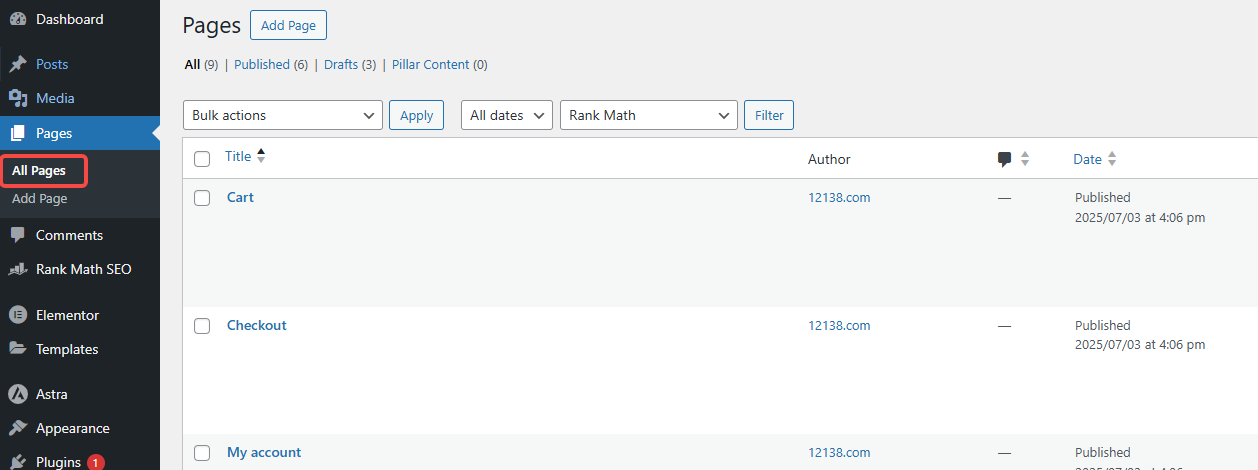The width and height of the screenshot is (1258, 470).
Task: Open the My account page title link
Action: (264, 452)
